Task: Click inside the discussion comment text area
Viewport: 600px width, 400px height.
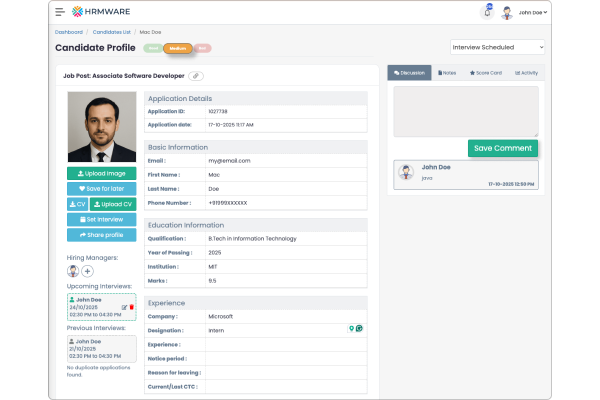Action: pos(465,110)
